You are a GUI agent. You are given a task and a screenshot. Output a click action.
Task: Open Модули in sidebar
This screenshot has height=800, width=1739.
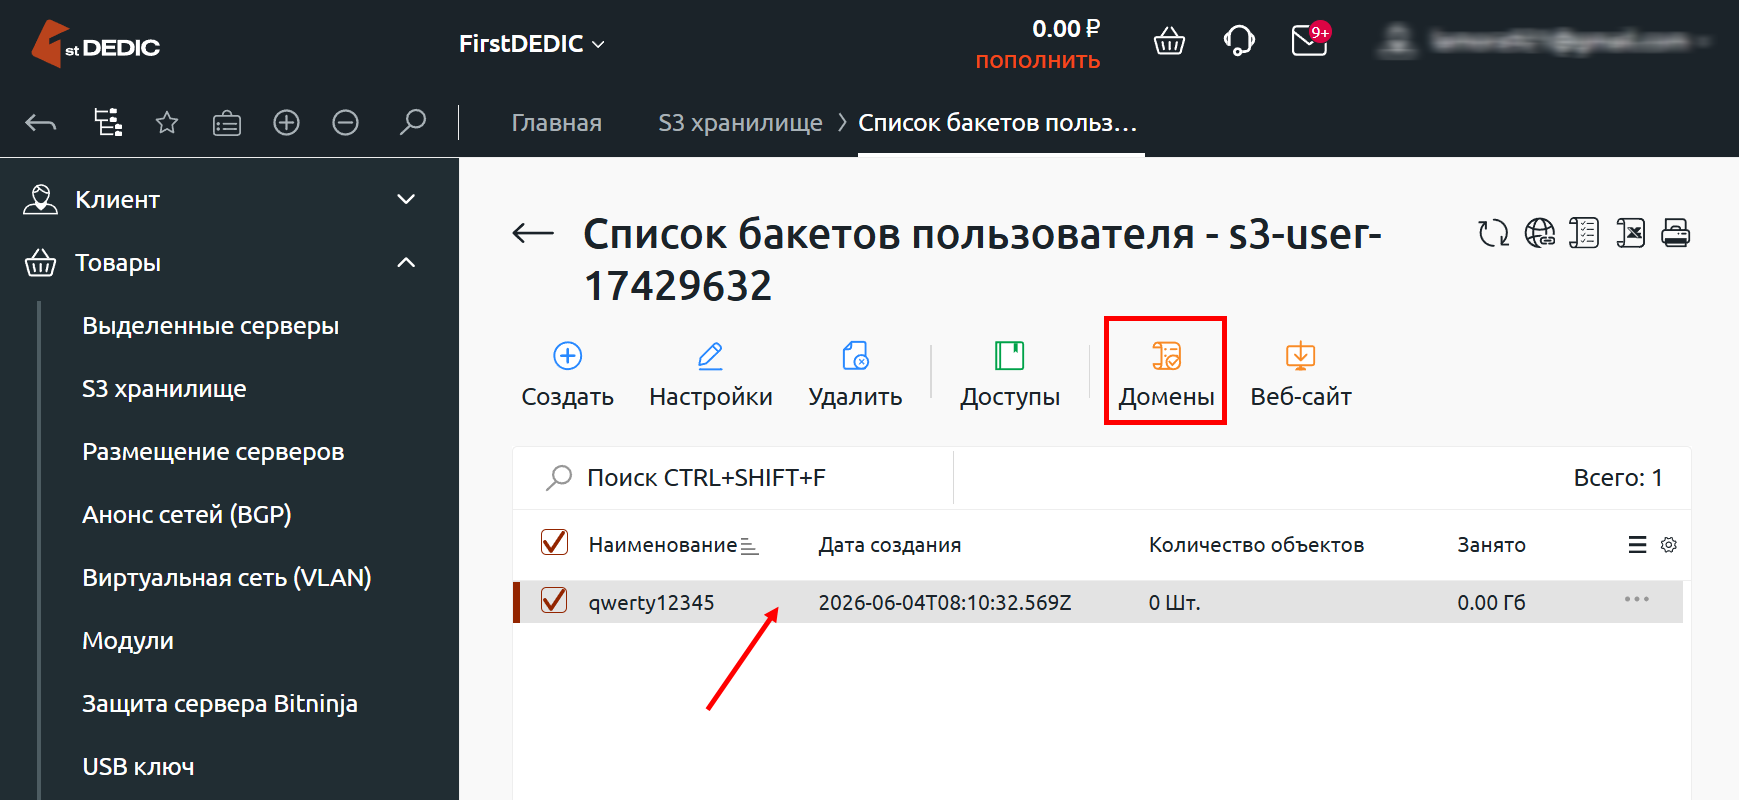tap(128, 641)
